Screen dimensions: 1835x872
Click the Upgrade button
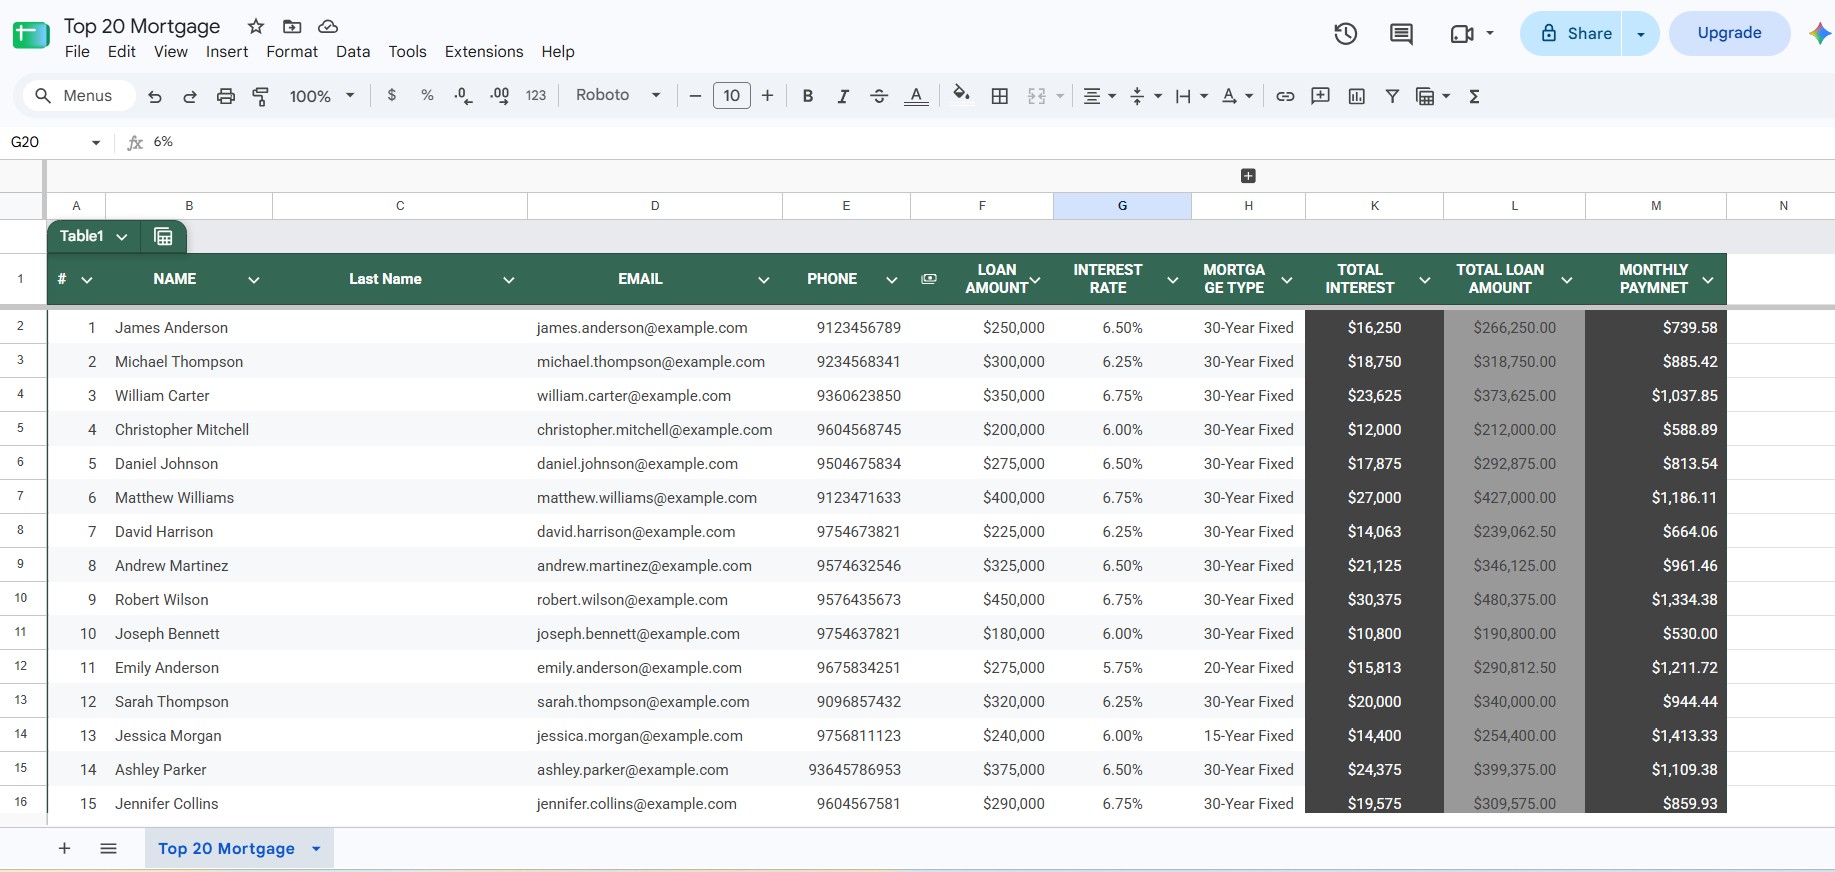1729,33
